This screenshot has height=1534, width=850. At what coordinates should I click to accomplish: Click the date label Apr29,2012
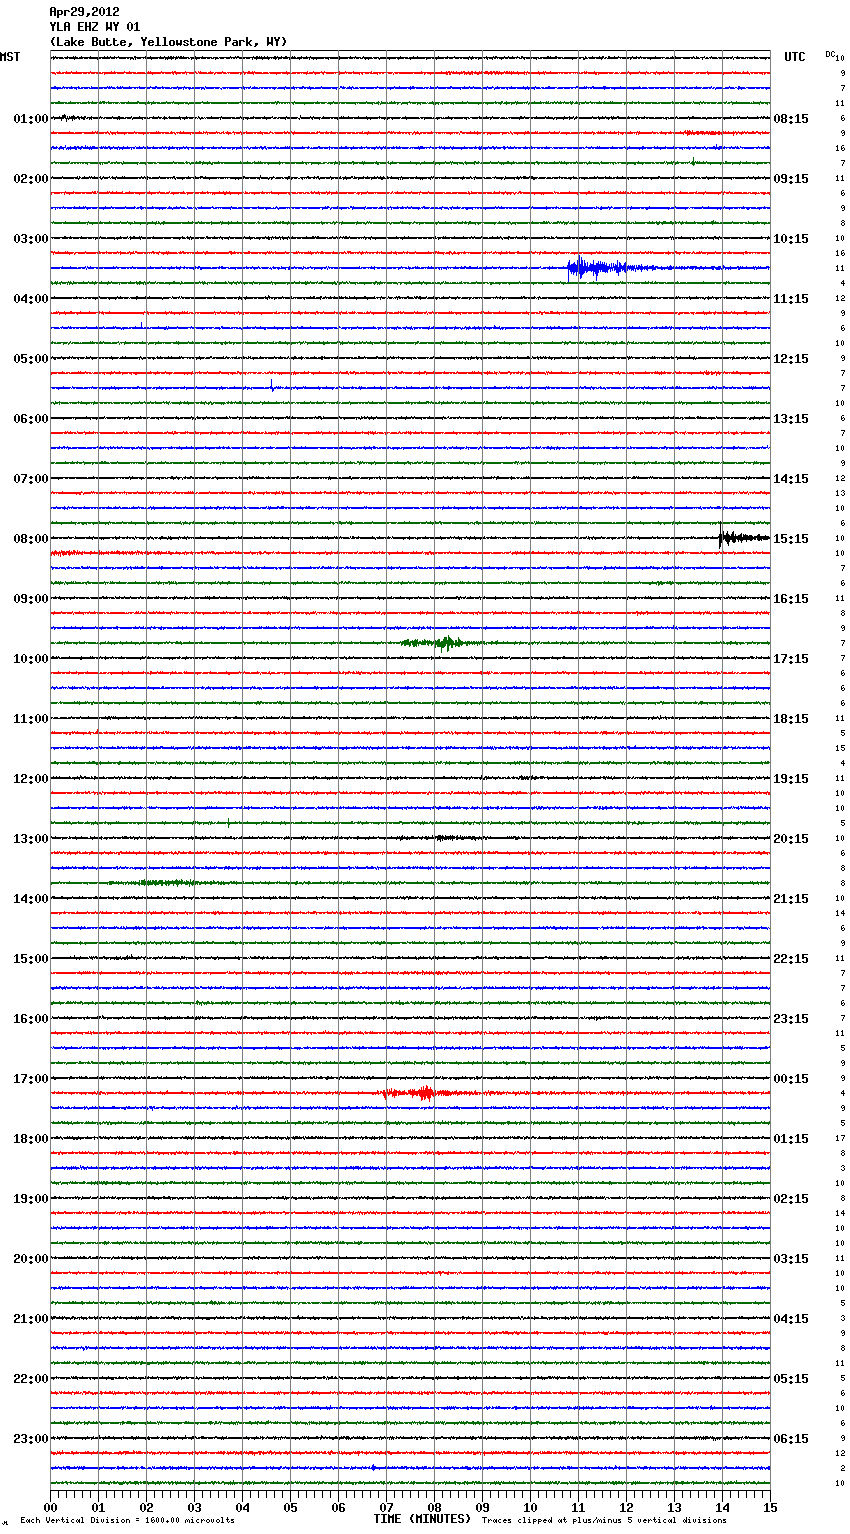84,12
